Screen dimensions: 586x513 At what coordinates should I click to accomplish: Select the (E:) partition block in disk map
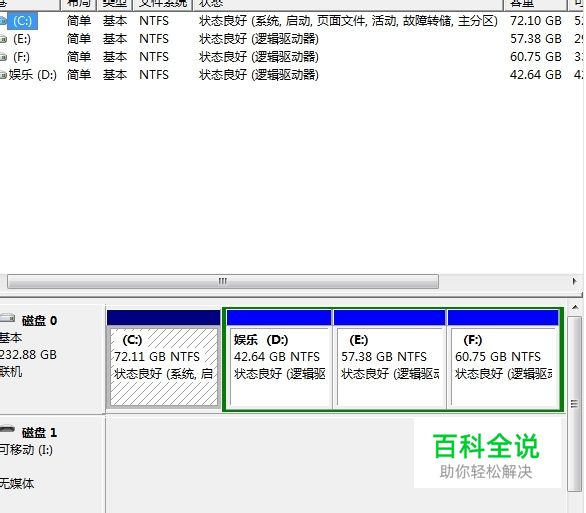click(390, 360)
